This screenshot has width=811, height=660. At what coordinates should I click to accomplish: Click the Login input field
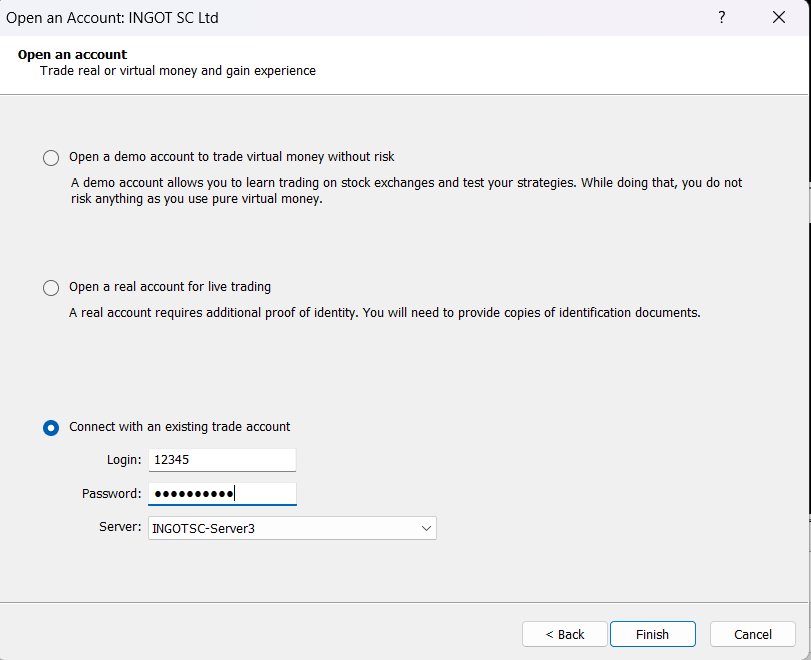pyautogui.click(x=222, y=460)
